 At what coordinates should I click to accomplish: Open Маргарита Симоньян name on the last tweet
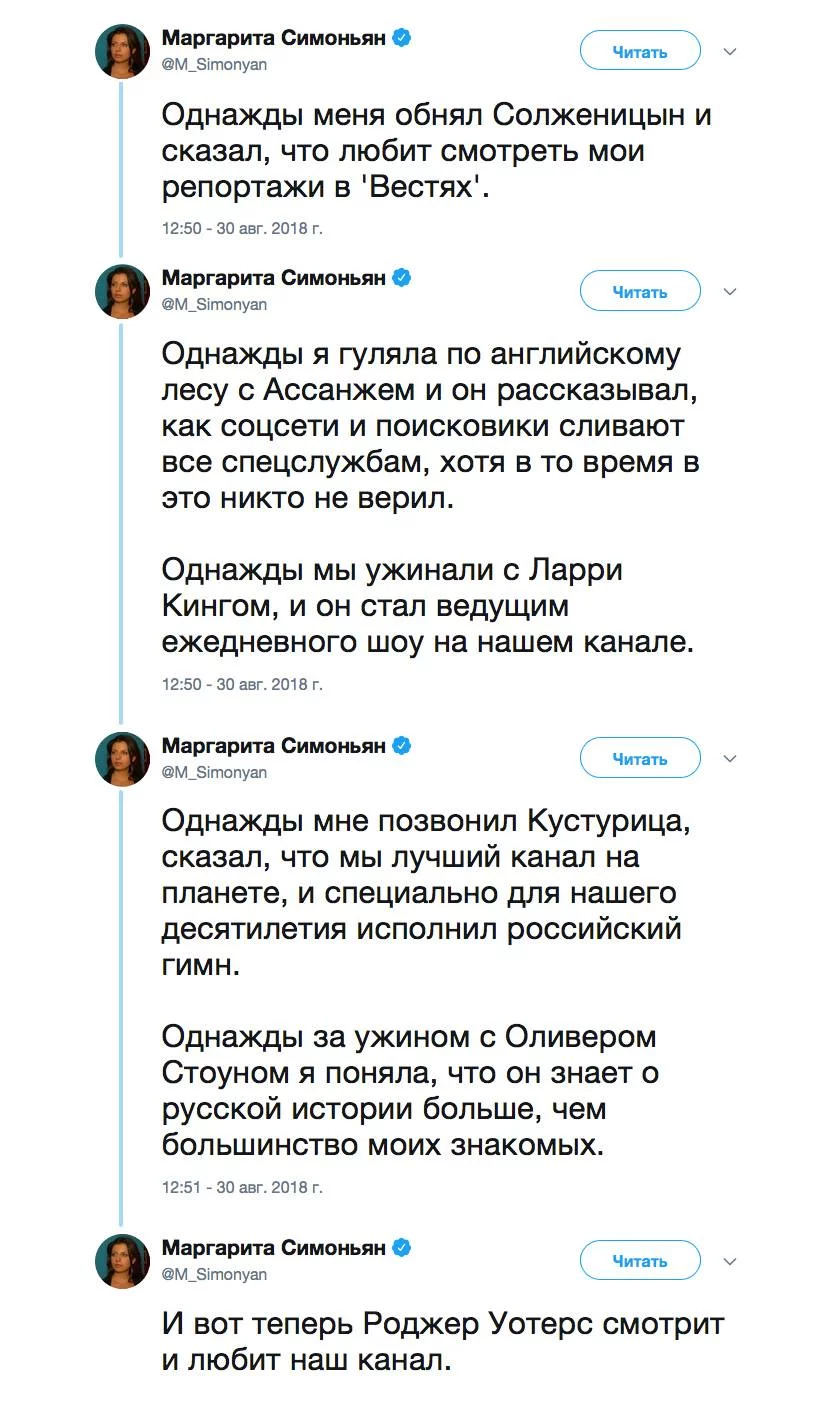274,1248
